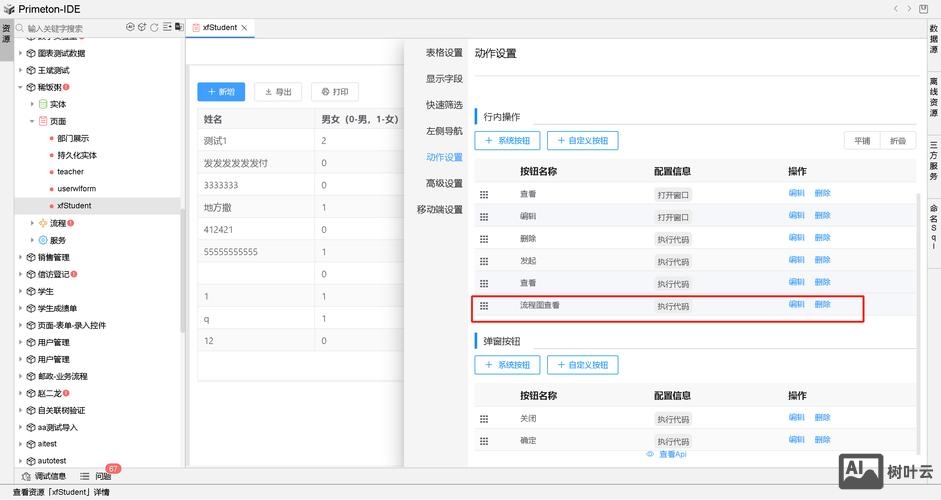941x500 pixels.
Task: Expand the aitest tree node
Action: pyautogui.click(x=20, y=444)
